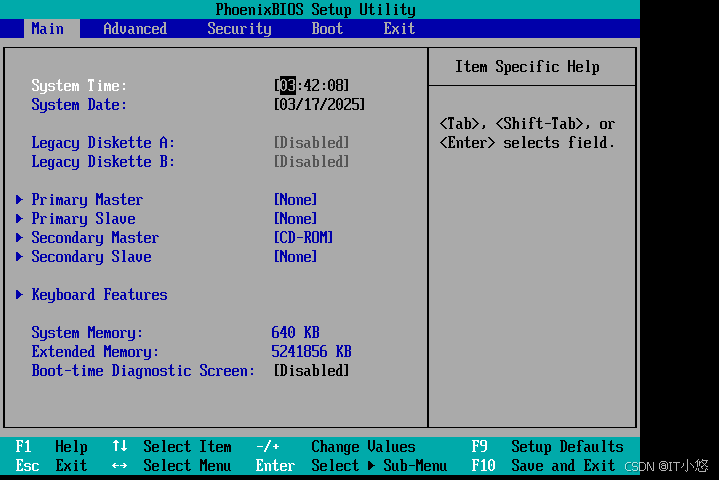Select the System Time label
This screenshot has height=480, width=719.
tap(79, 86)
